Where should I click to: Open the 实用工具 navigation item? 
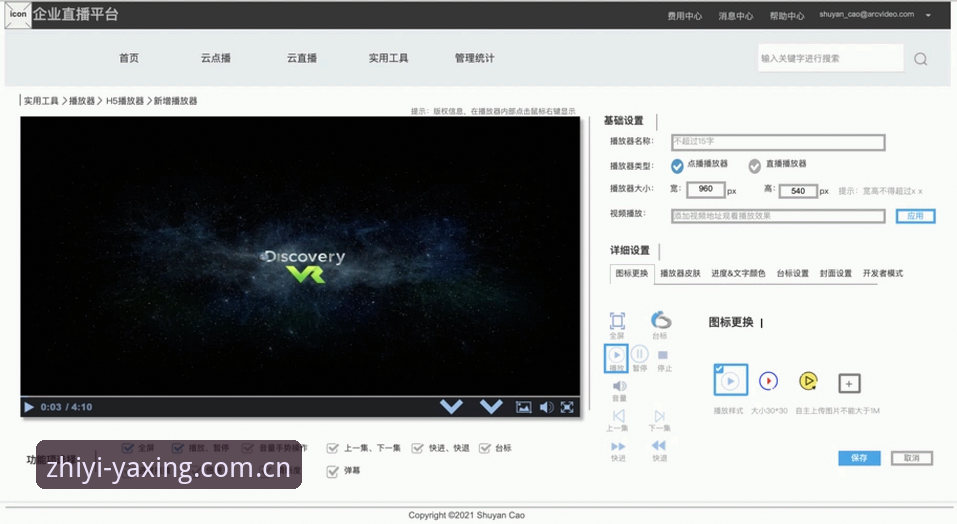tap(388, 58)
